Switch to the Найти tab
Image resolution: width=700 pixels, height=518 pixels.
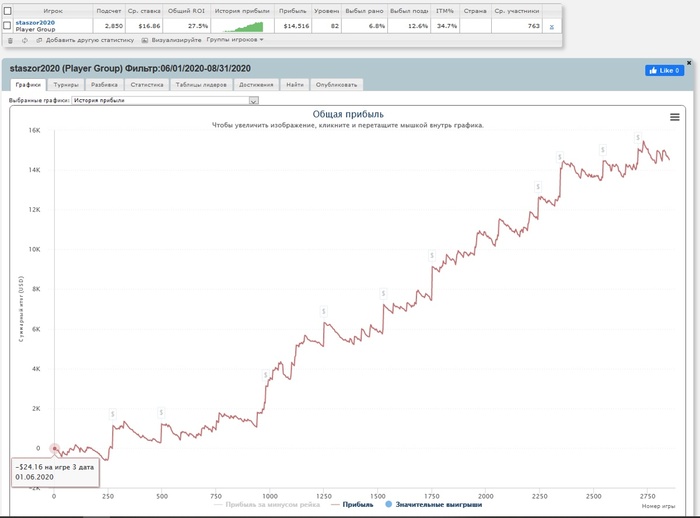tap(295, 84)
